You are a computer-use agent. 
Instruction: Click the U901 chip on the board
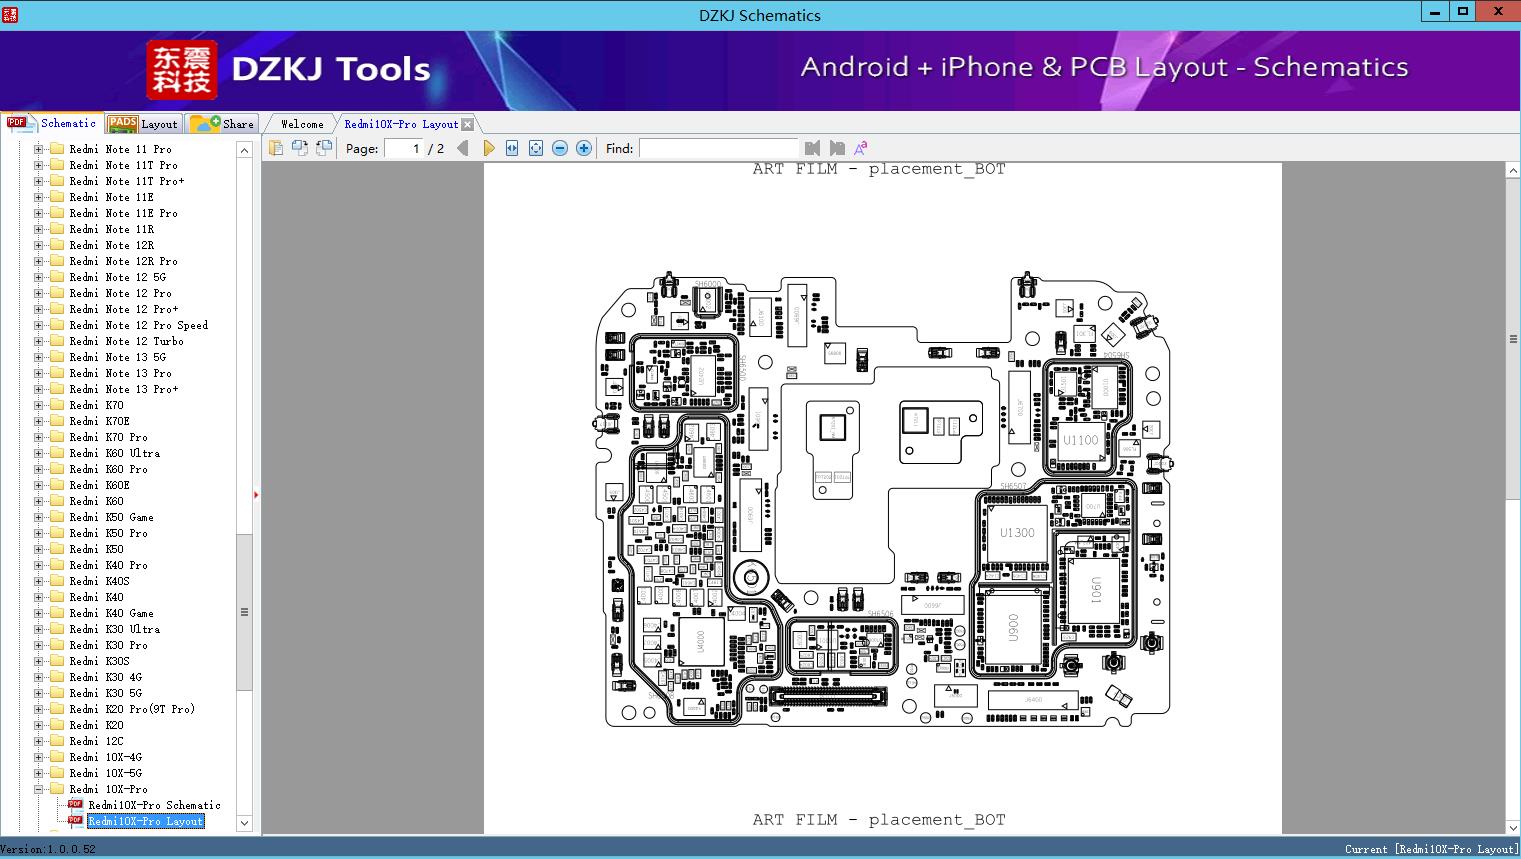click(x=1096, y=589)
